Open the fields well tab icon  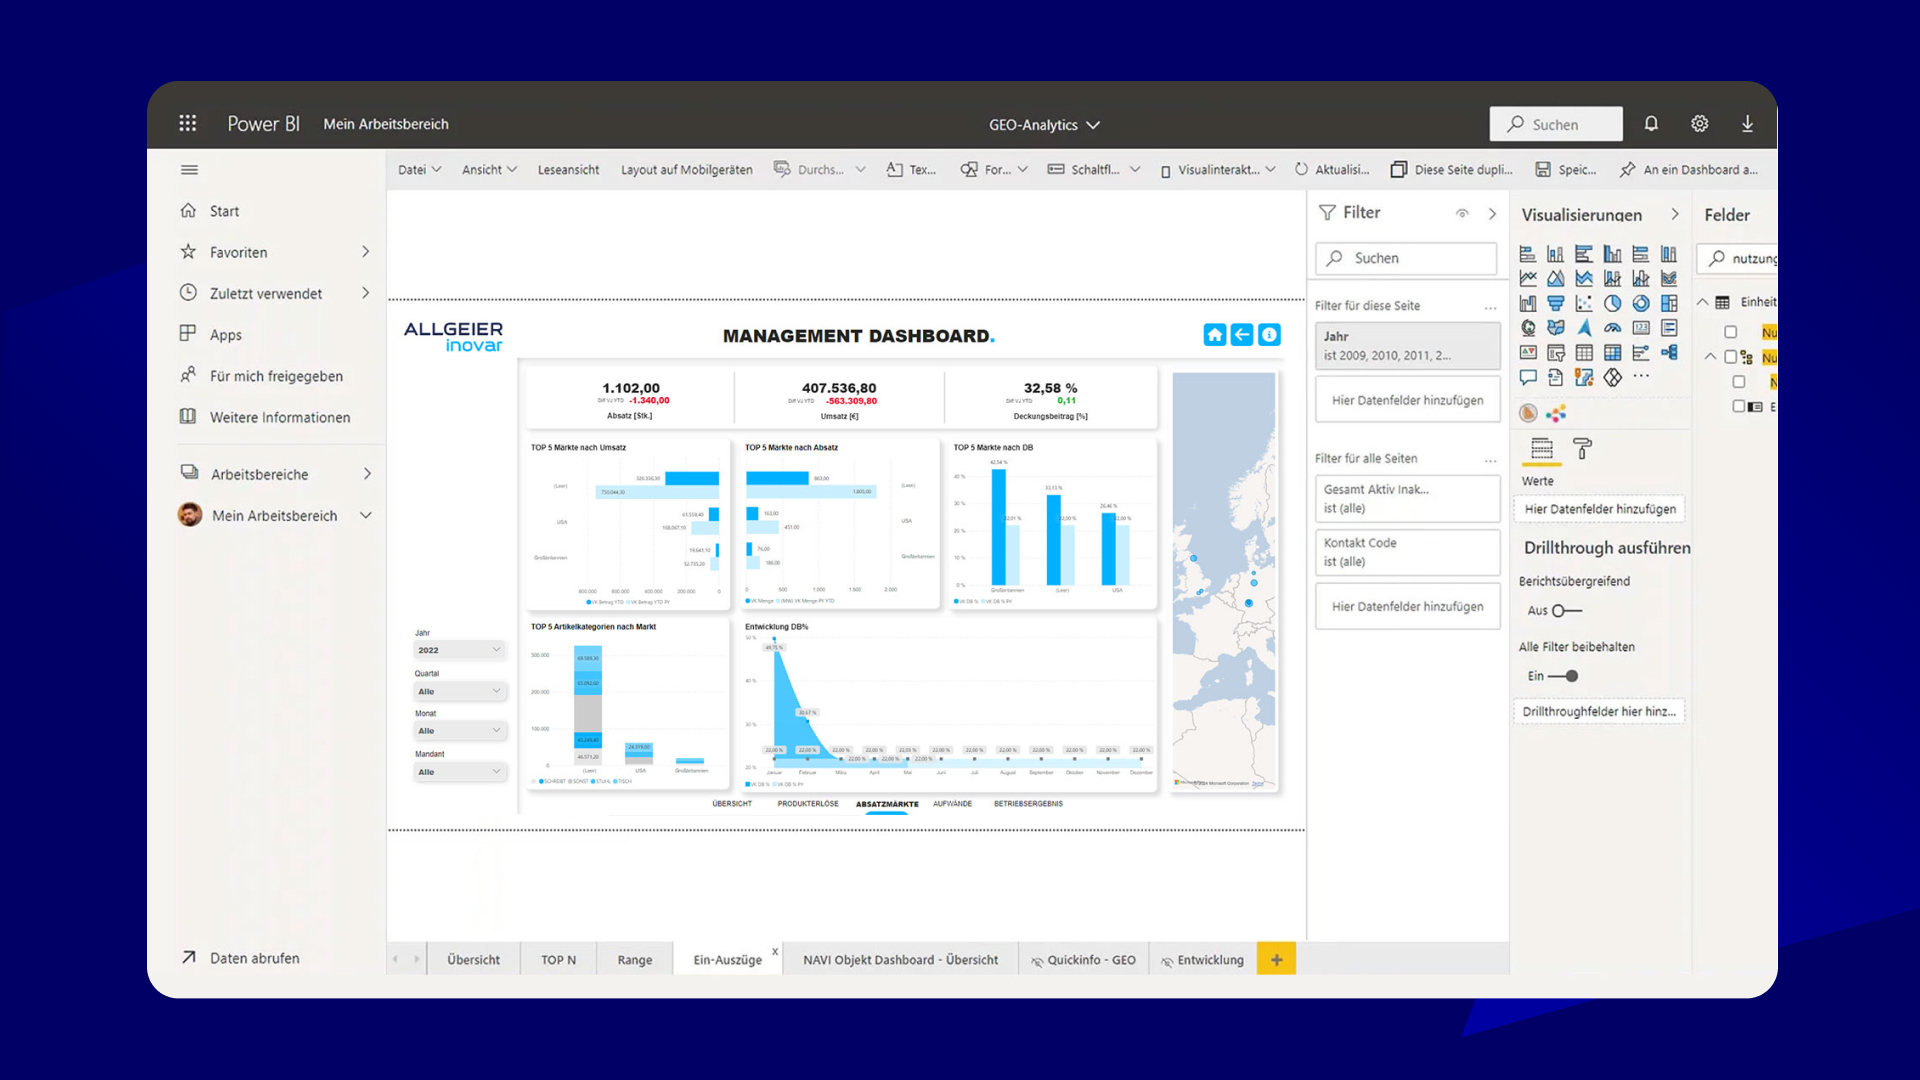1542,449
